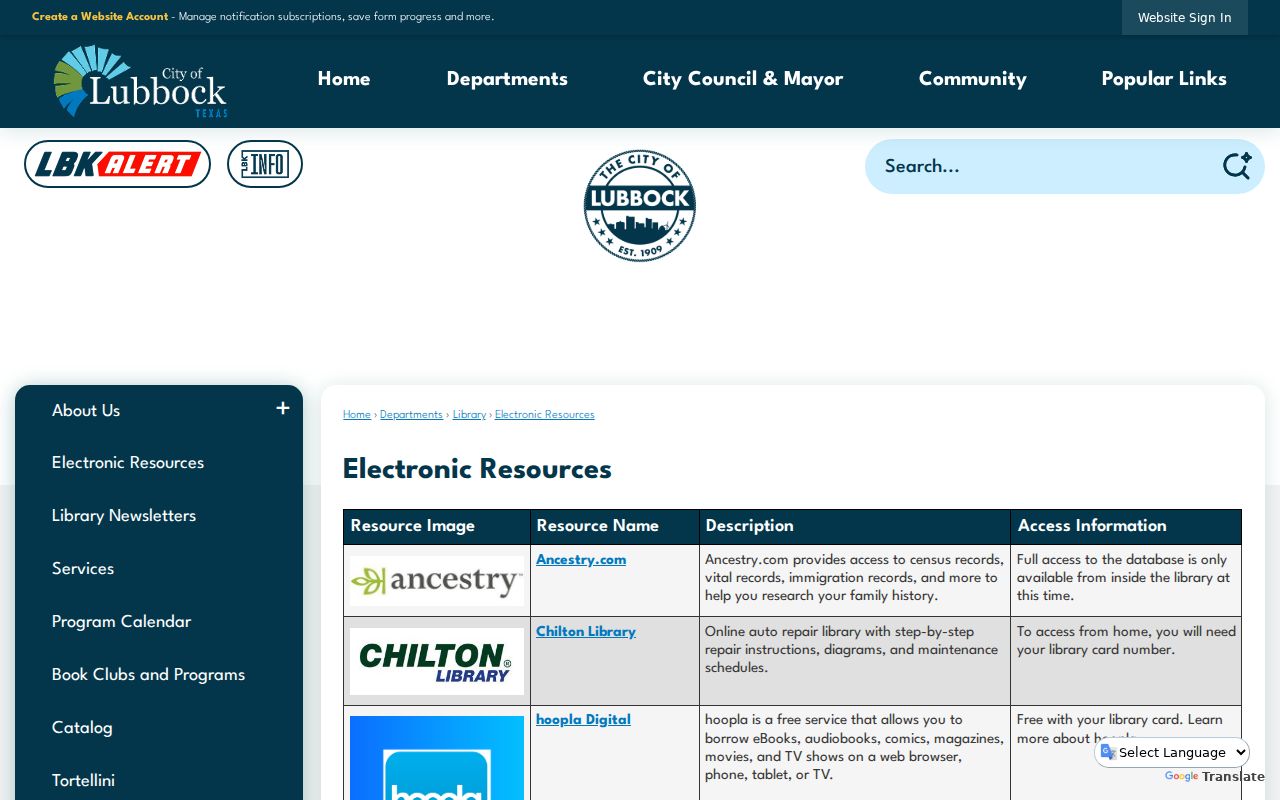Open the LBK Info badge
This screenshot has width=1280, height=800.
265,164
